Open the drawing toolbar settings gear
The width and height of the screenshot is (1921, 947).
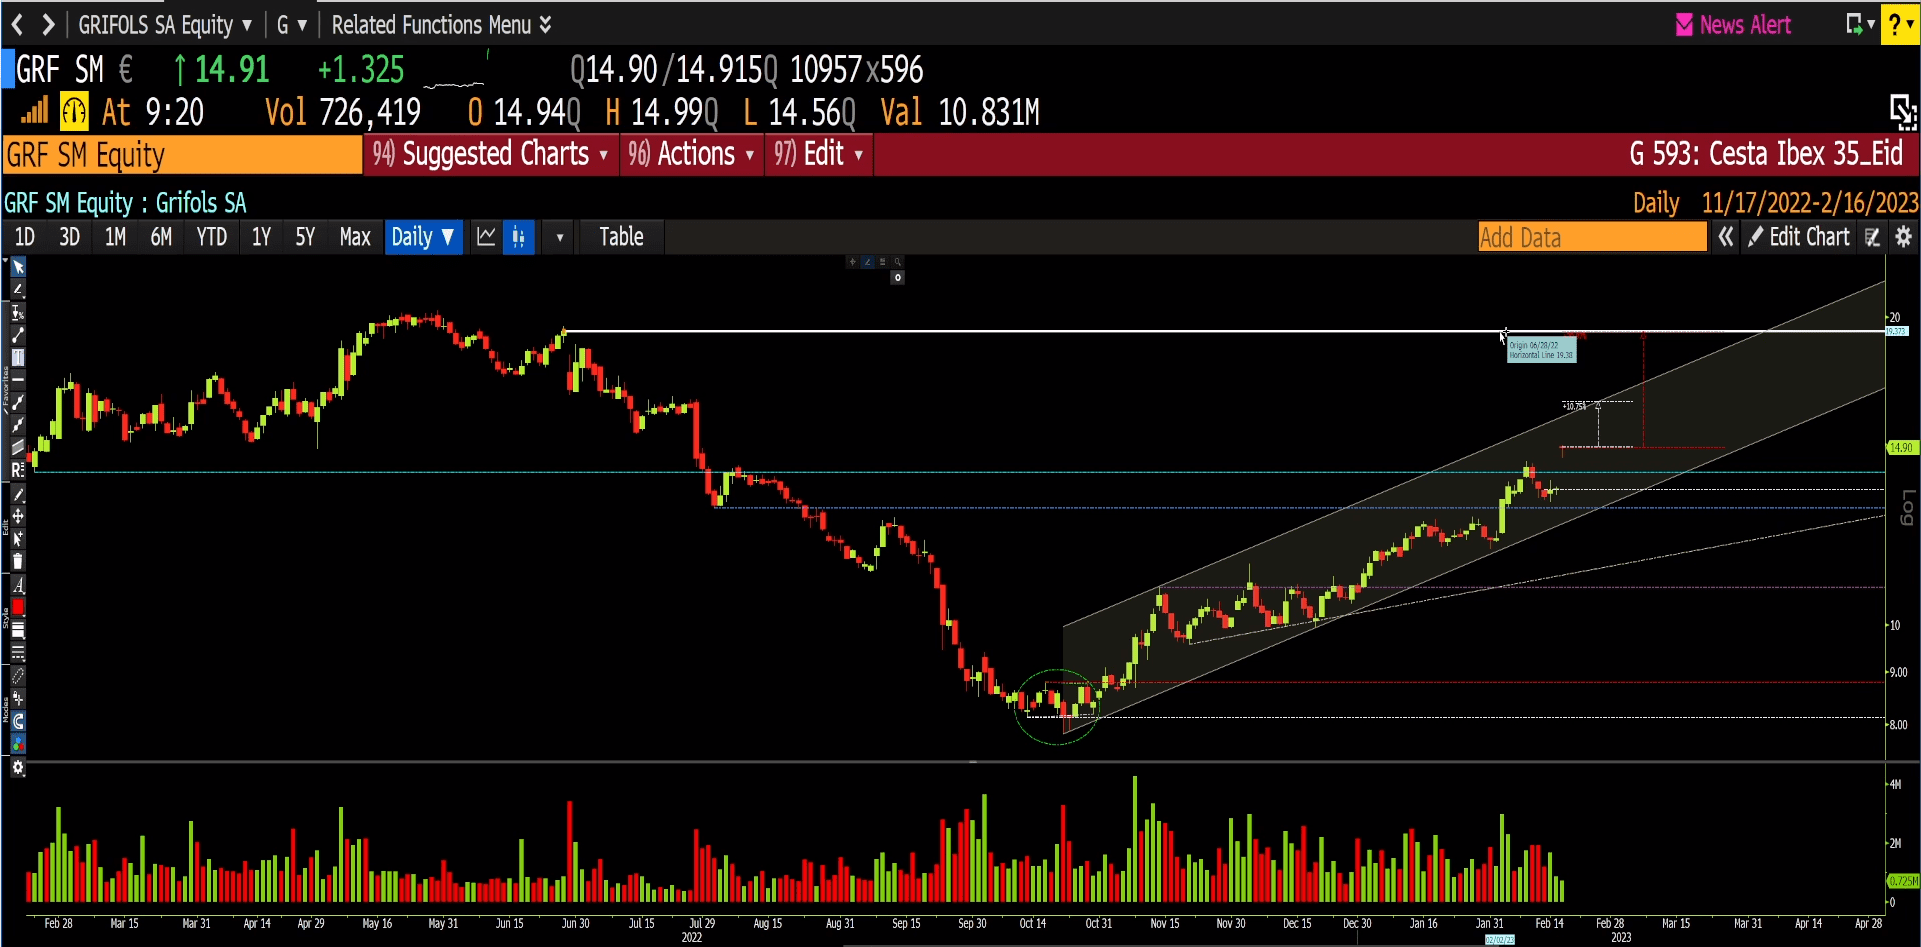tap(18, 768)
